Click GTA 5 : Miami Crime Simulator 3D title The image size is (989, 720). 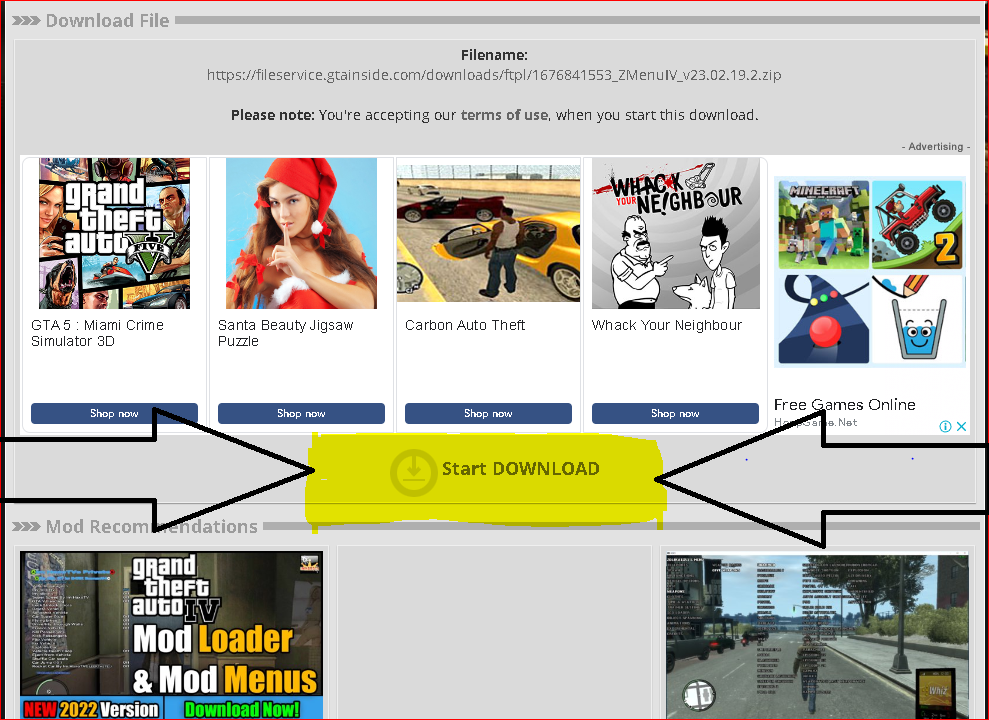point(97,333)
